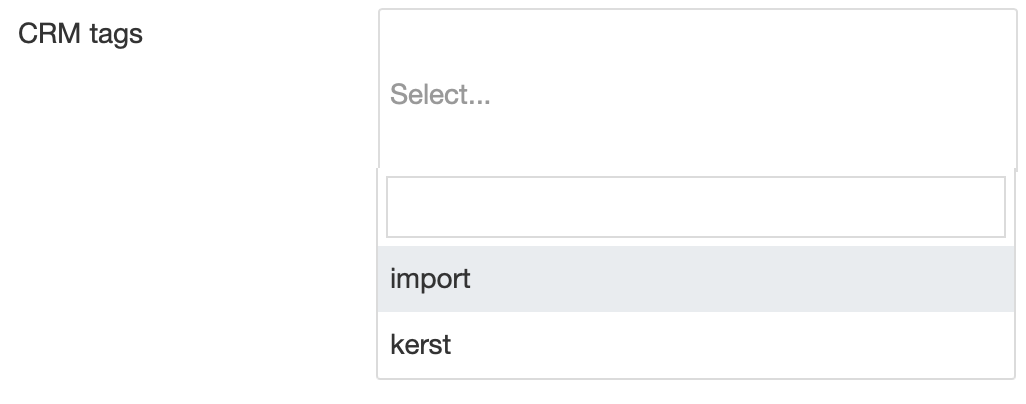Click the "CRM tags" field label
This screenshot has width=1026, height=404.
(81, 34)
